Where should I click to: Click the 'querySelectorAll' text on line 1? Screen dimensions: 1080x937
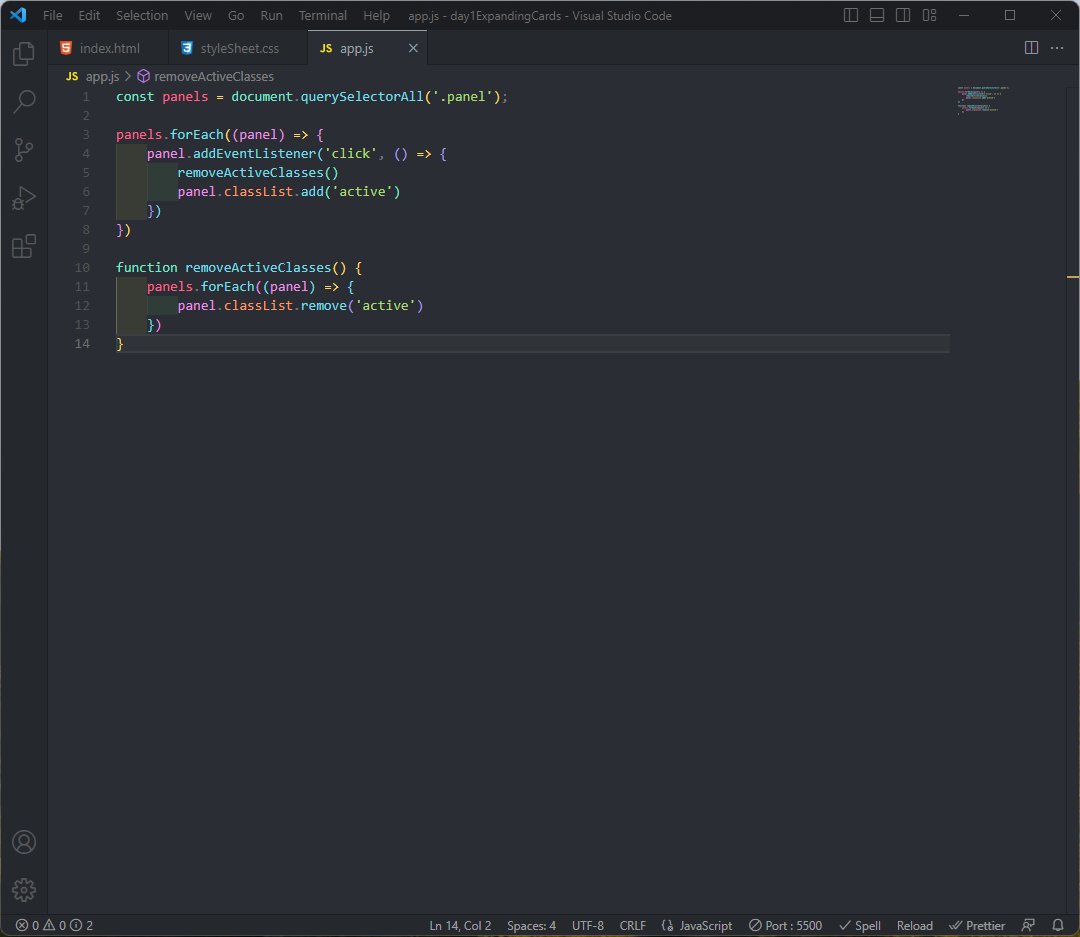(x=362, y=96)
